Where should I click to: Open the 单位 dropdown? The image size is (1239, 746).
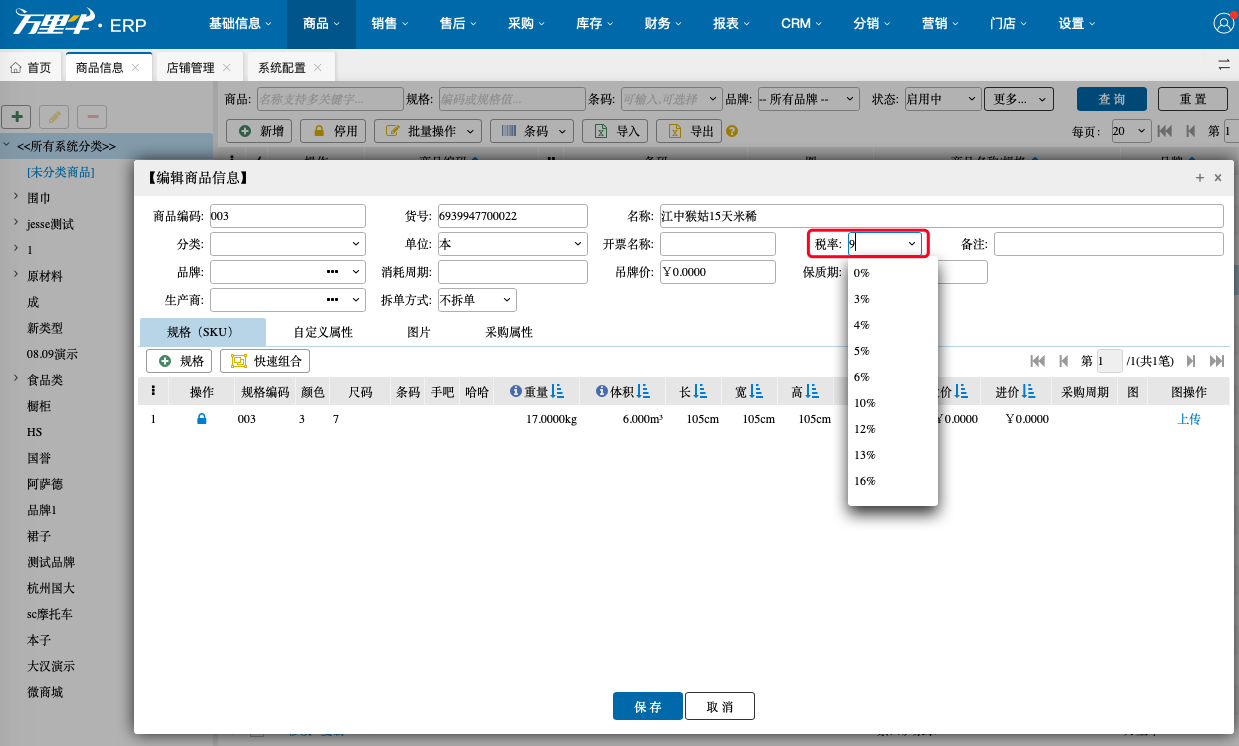pyautogui.click(x=578, y=244)
